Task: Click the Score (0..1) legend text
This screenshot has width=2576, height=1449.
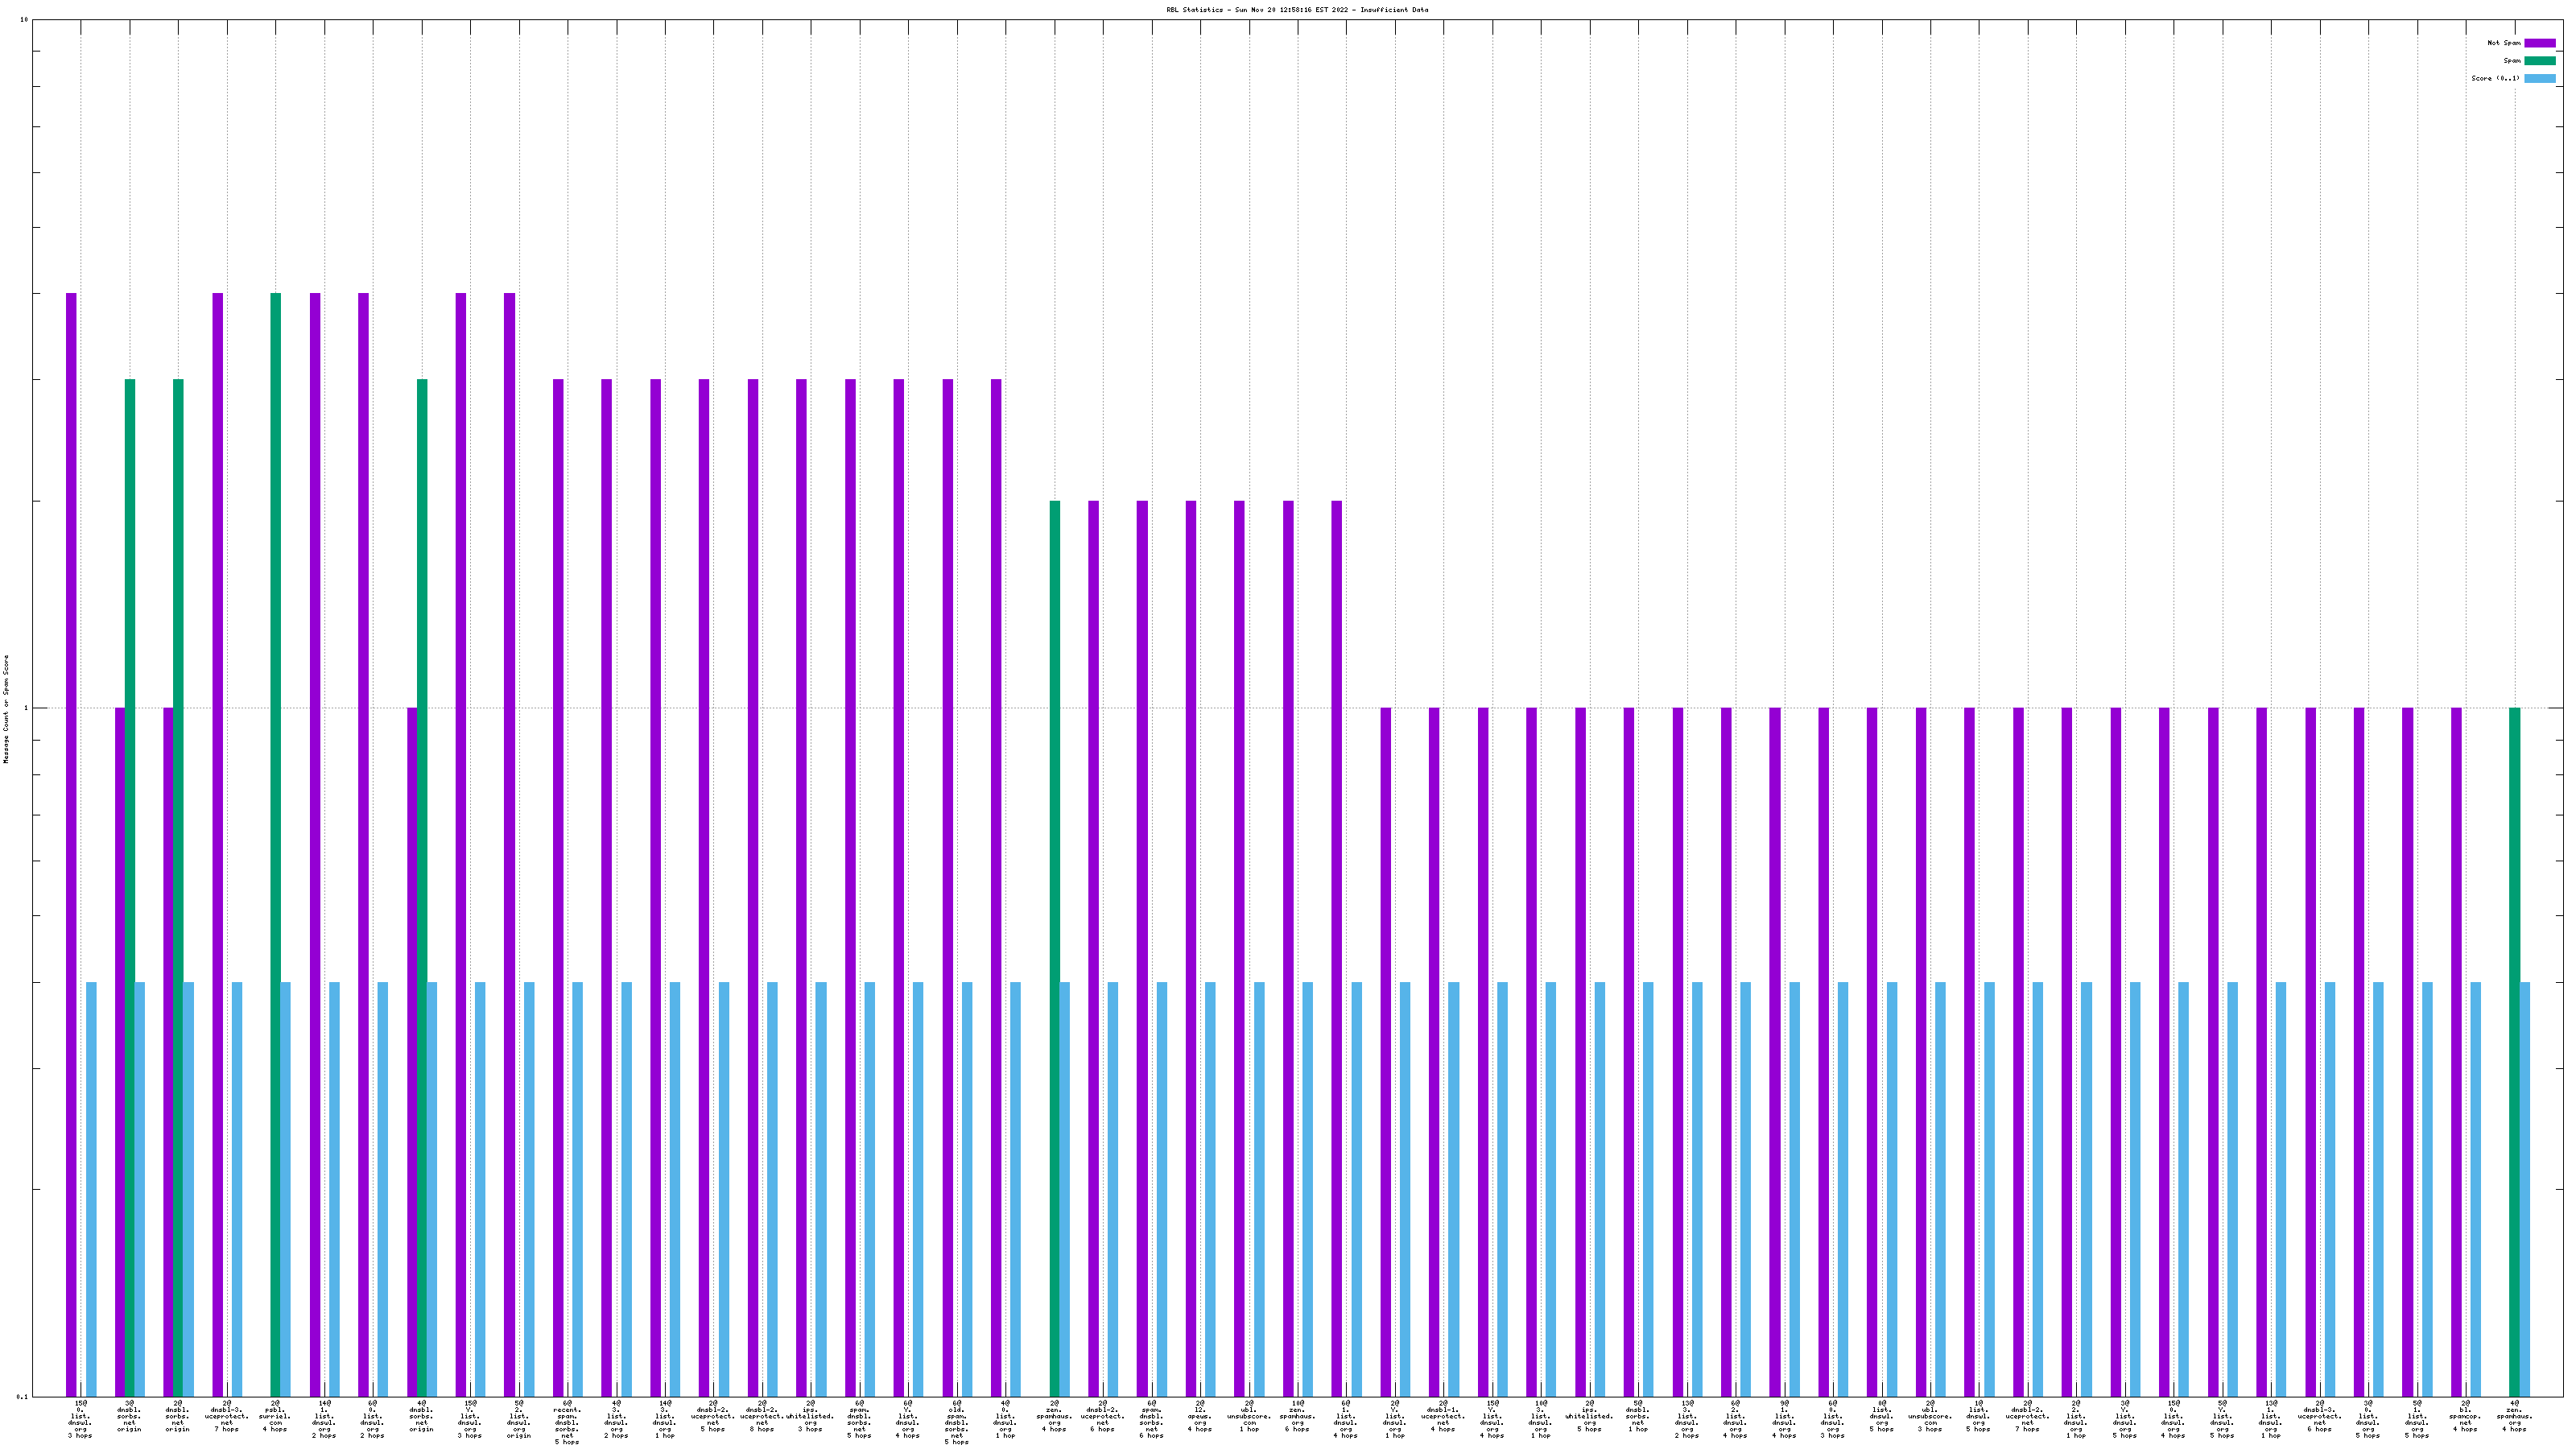Action: (x=2495, y=78)
